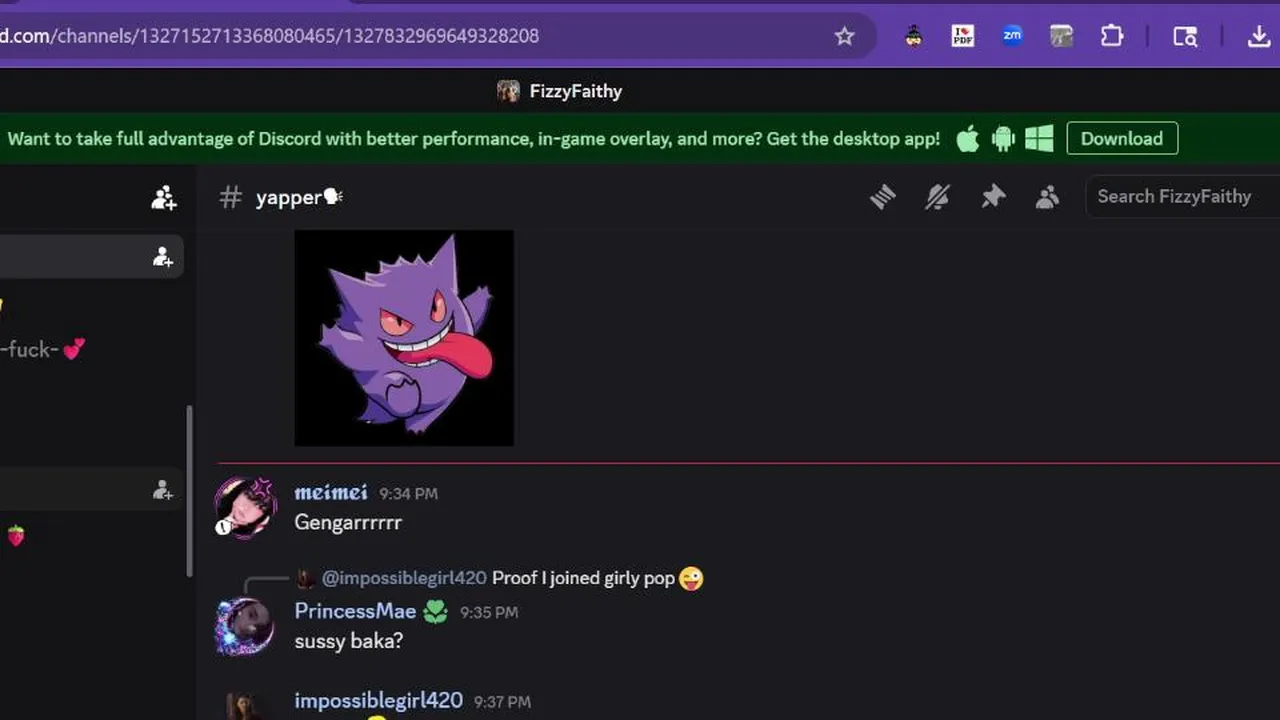Bookmark this page with the star icon
Image resolution: width=1280 pixels, height=720 pixels.
click(x=845, y=36)
